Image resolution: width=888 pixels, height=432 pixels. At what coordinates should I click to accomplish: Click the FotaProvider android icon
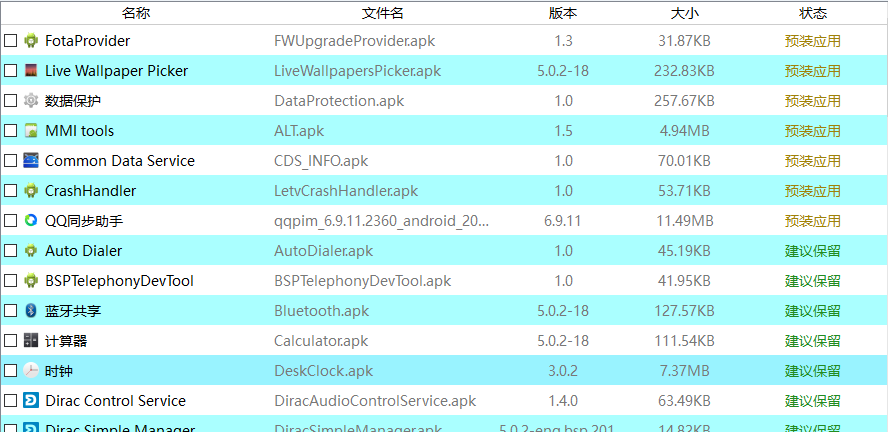31,41
